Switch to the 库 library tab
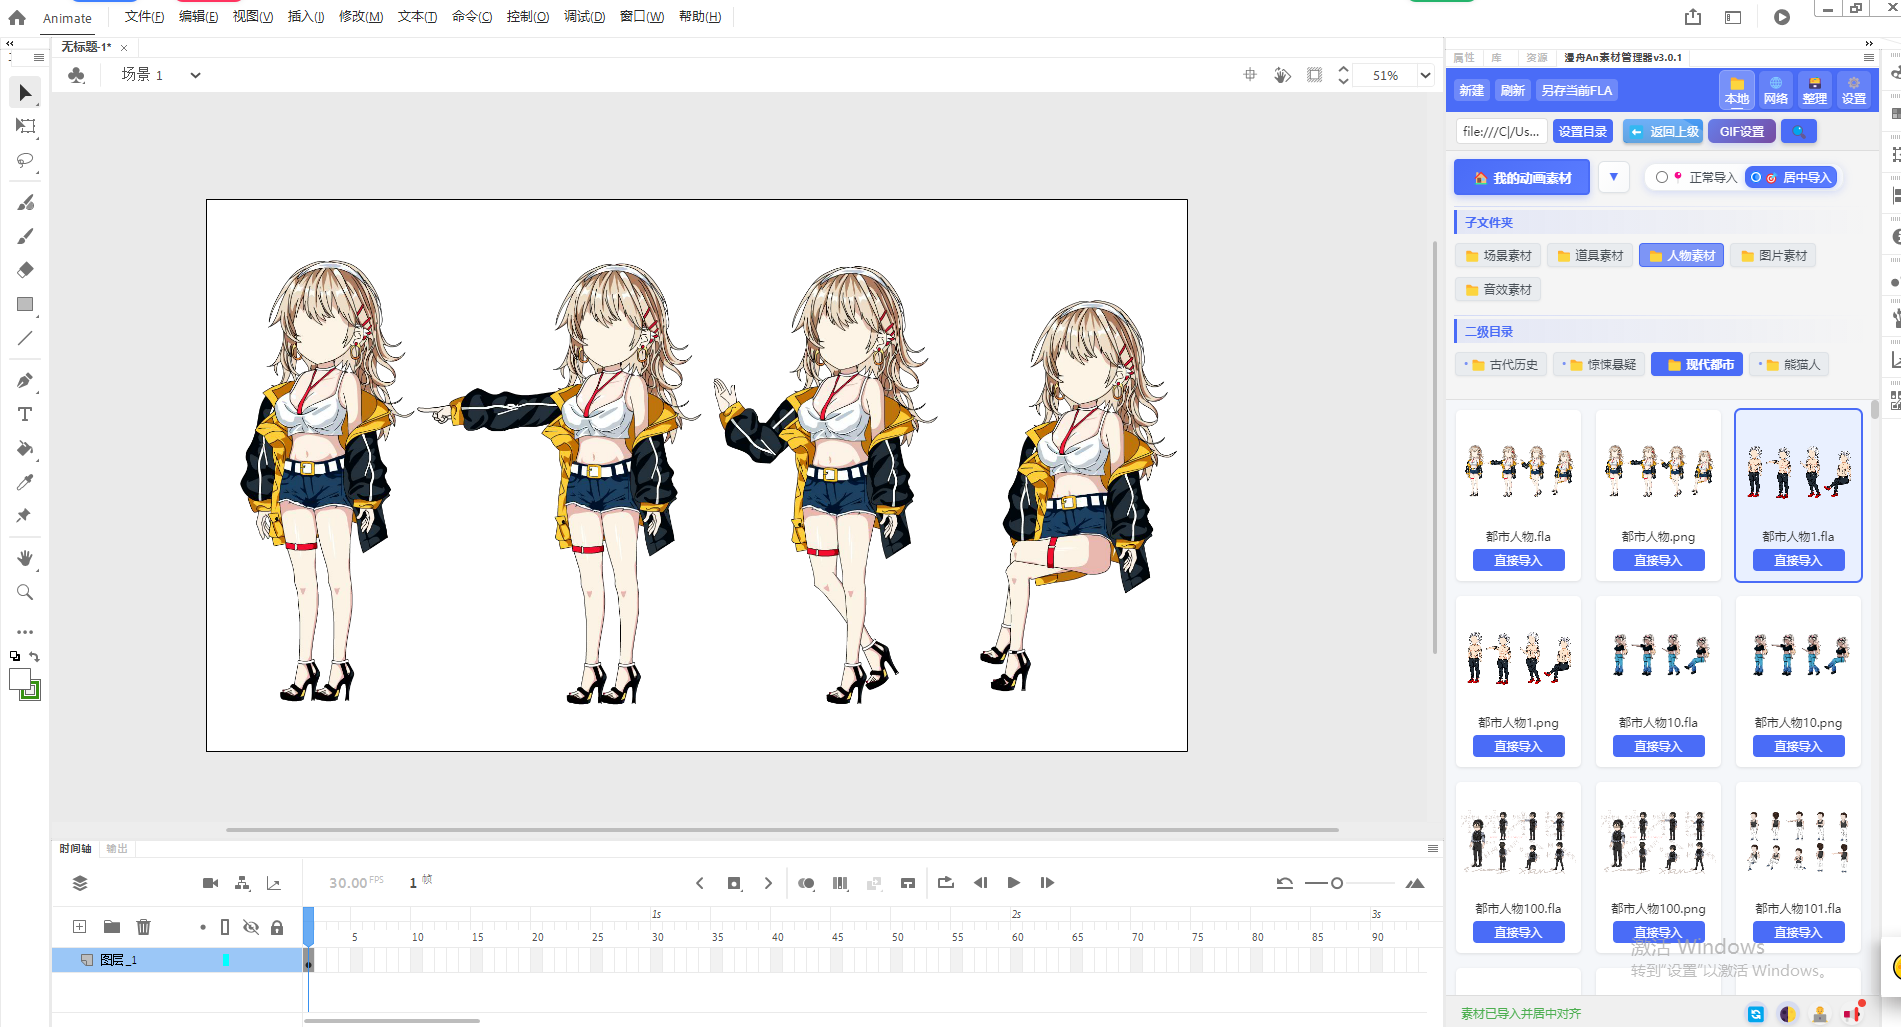Image resolution: width=1901 pixels, height=1027 pixels. click(1497, 57)
